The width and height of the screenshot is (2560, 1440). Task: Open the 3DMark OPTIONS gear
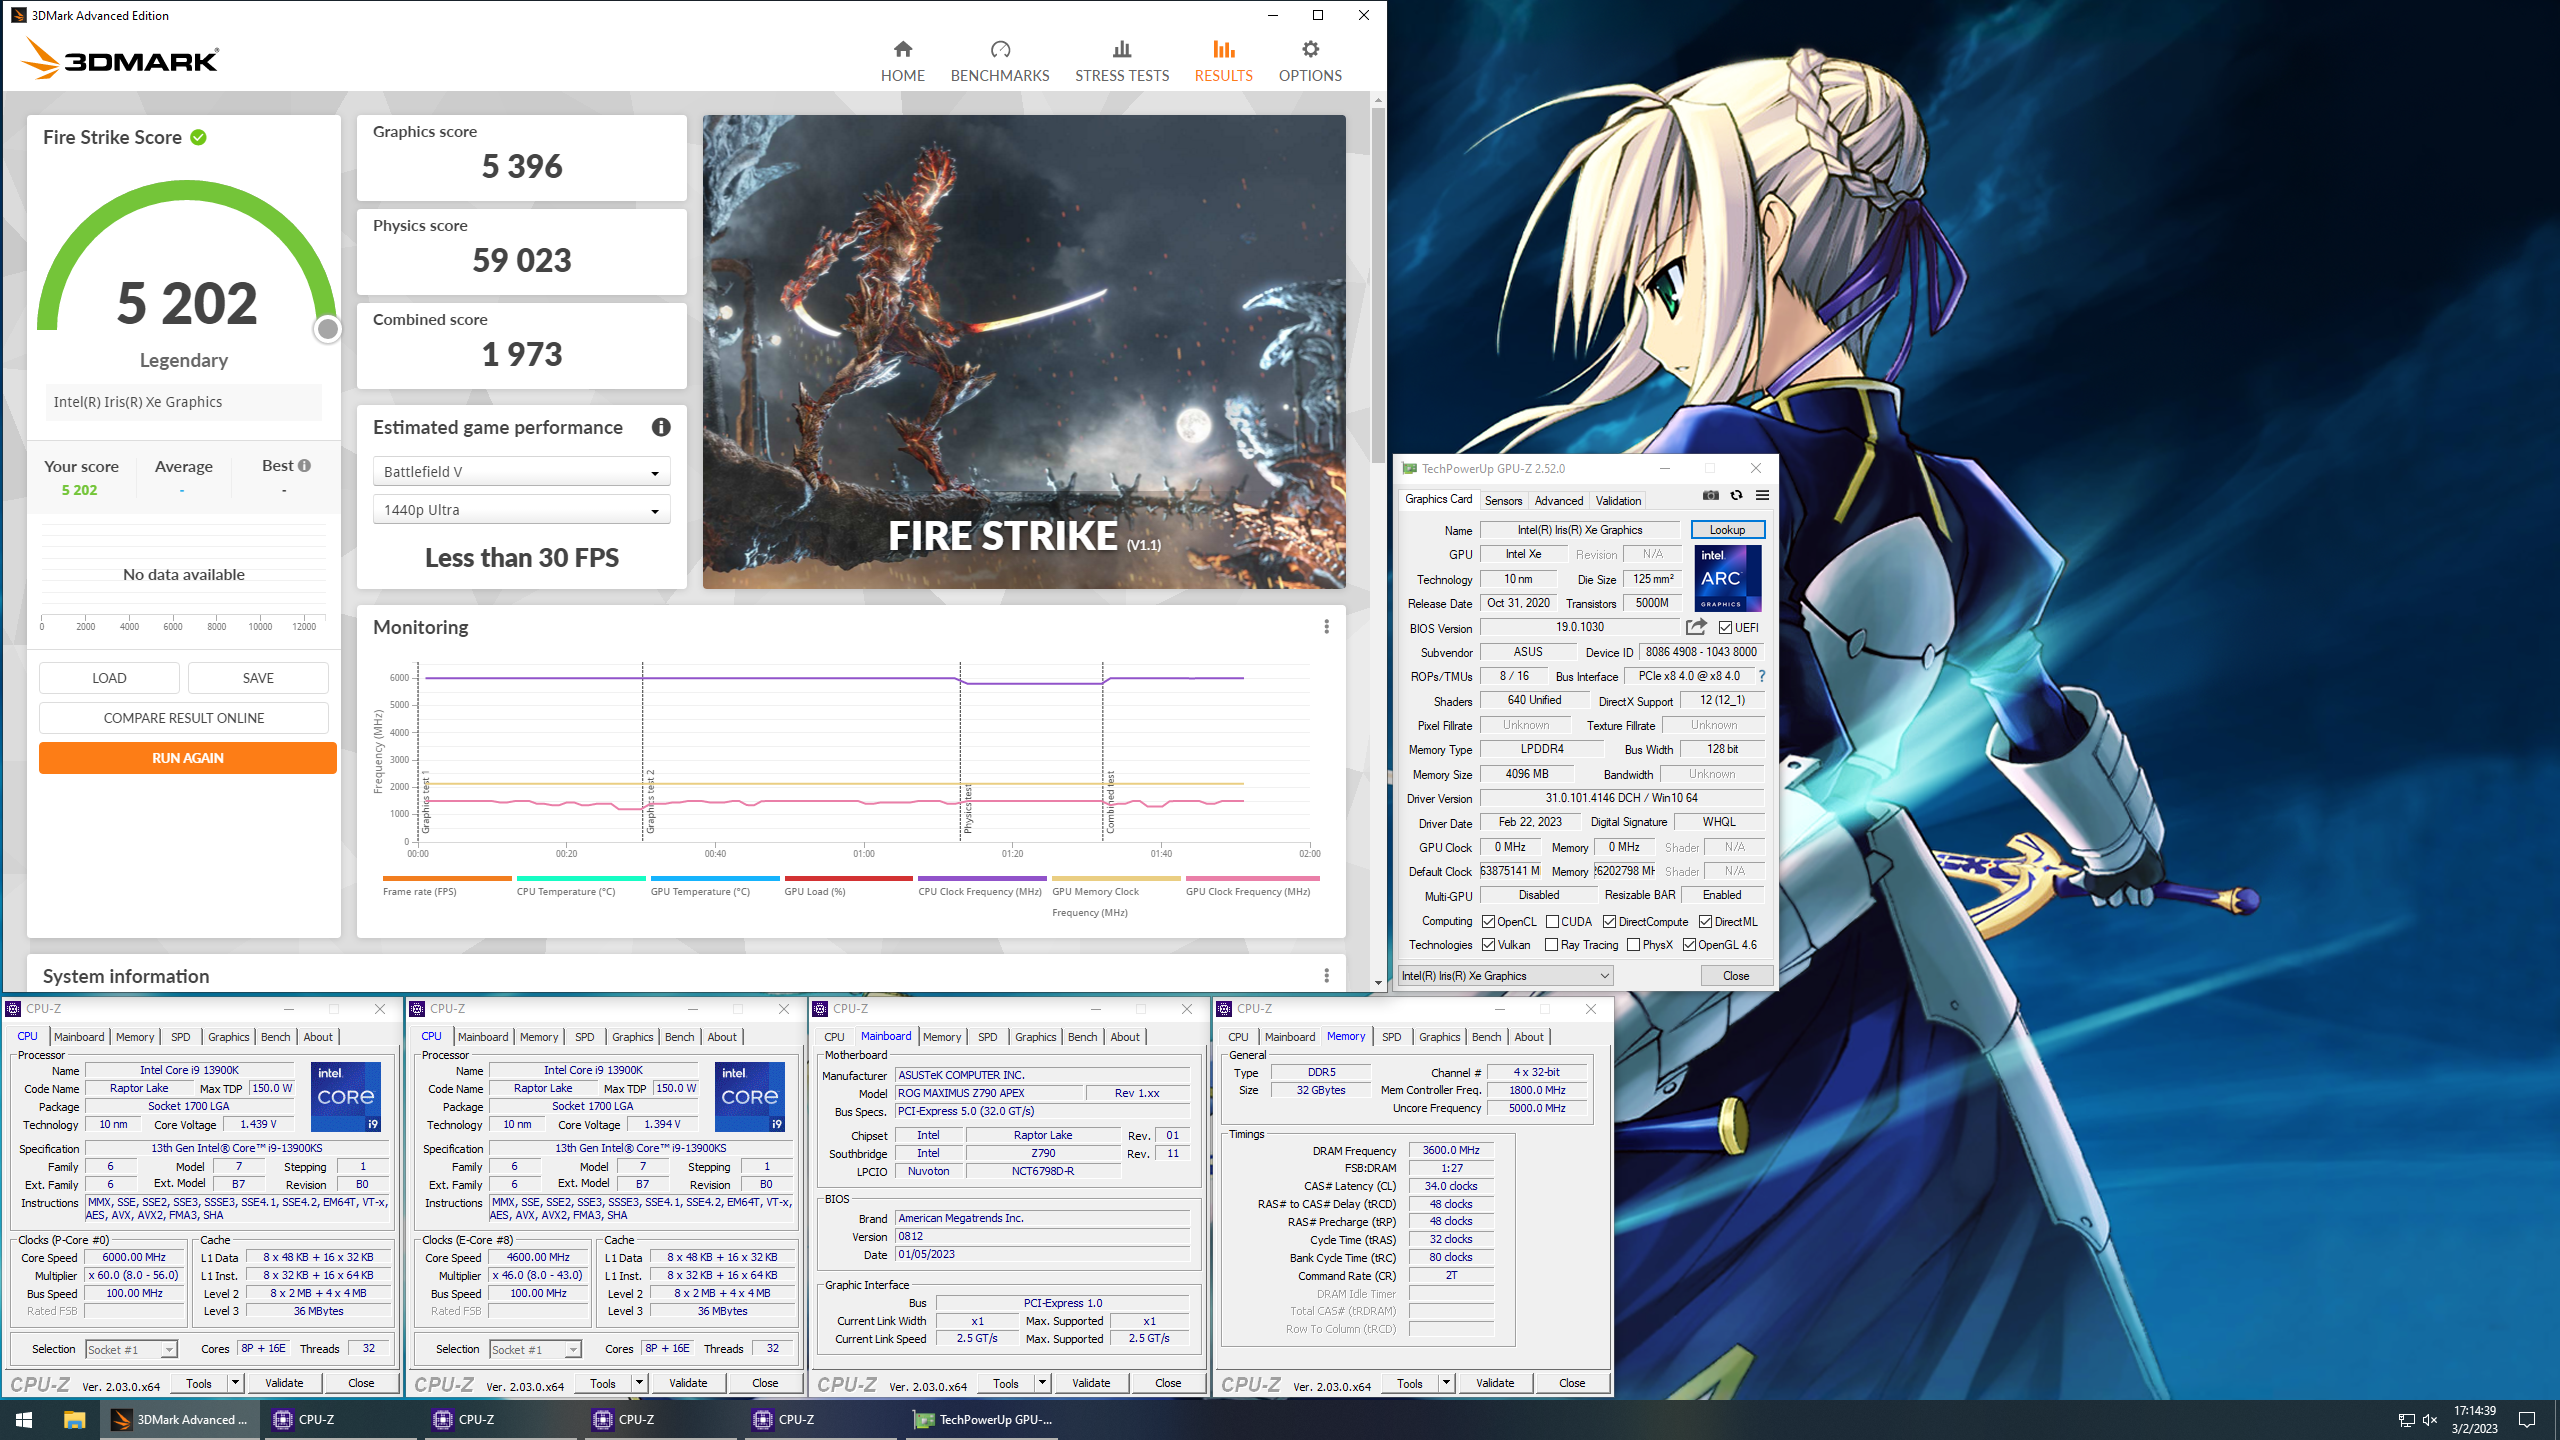tap(1310, 49)
